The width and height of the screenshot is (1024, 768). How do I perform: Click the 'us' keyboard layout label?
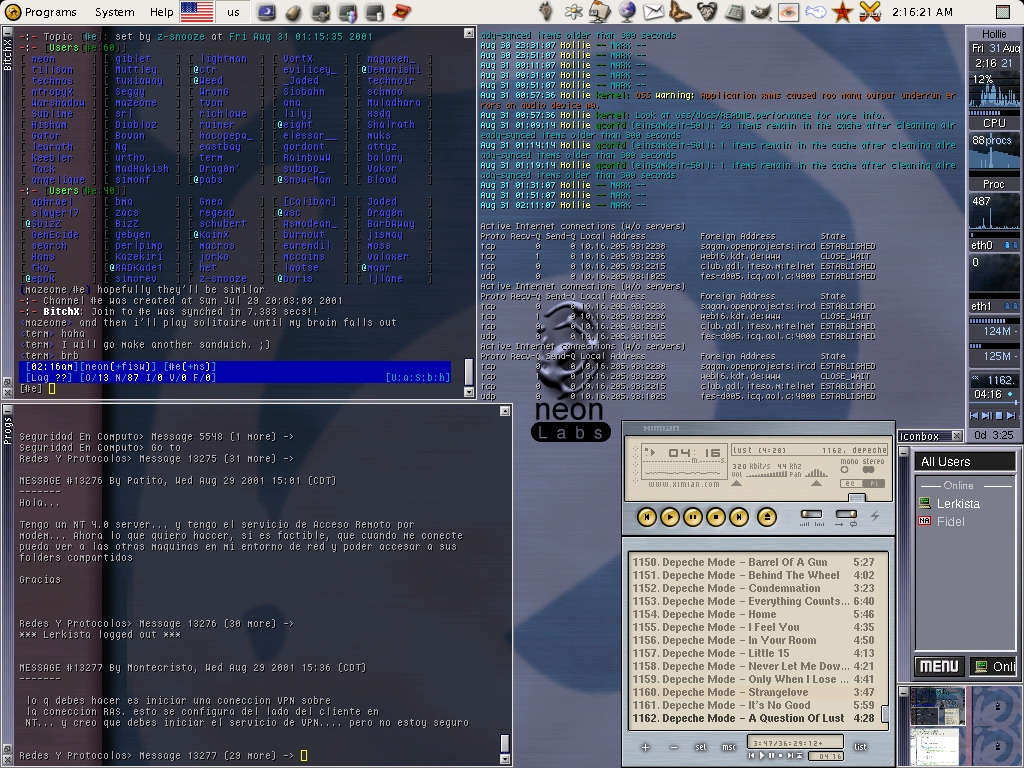(x=233, y=12)
